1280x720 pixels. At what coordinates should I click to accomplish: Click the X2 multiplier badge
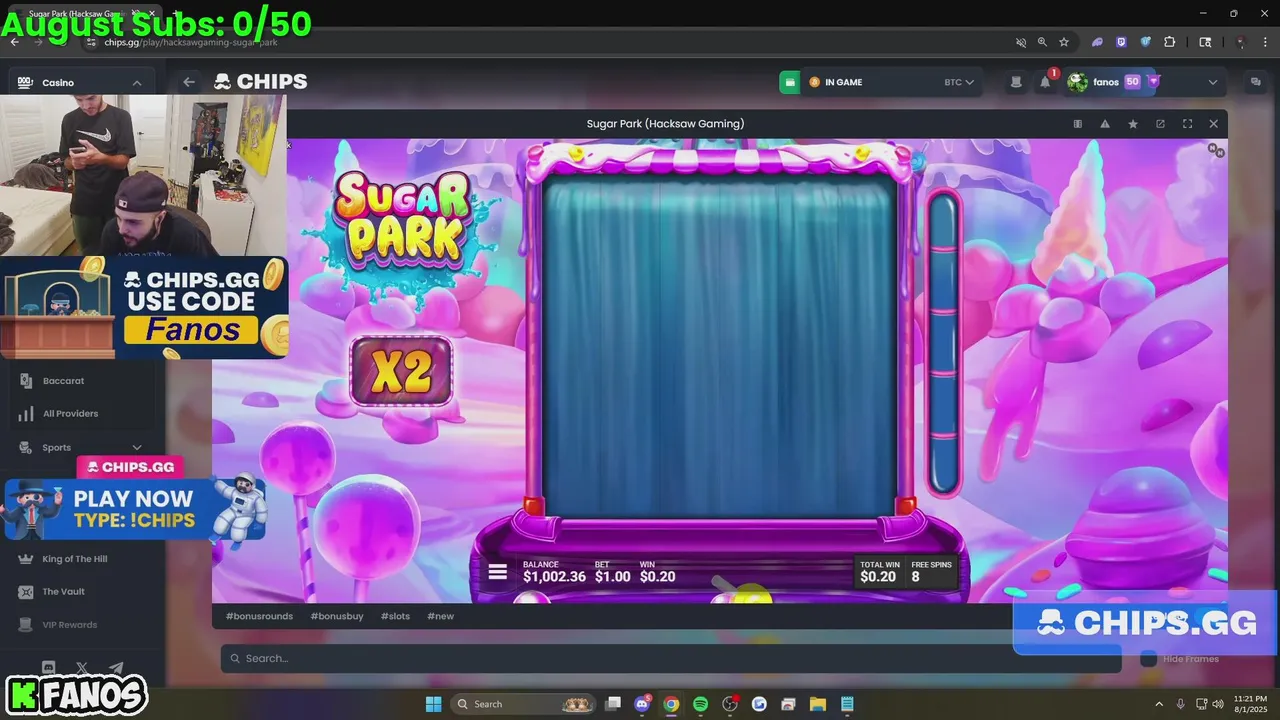(401, 372)
